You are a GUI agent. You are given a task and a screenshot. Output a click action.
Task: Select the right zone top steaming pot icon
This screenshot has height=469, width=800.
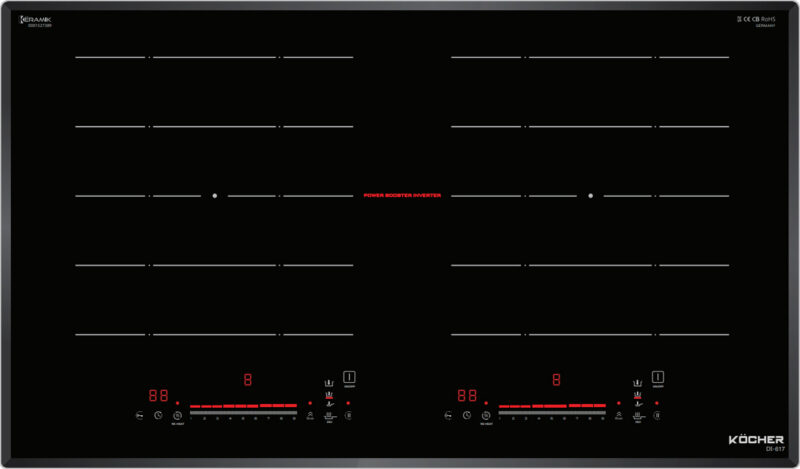(637, 382)
